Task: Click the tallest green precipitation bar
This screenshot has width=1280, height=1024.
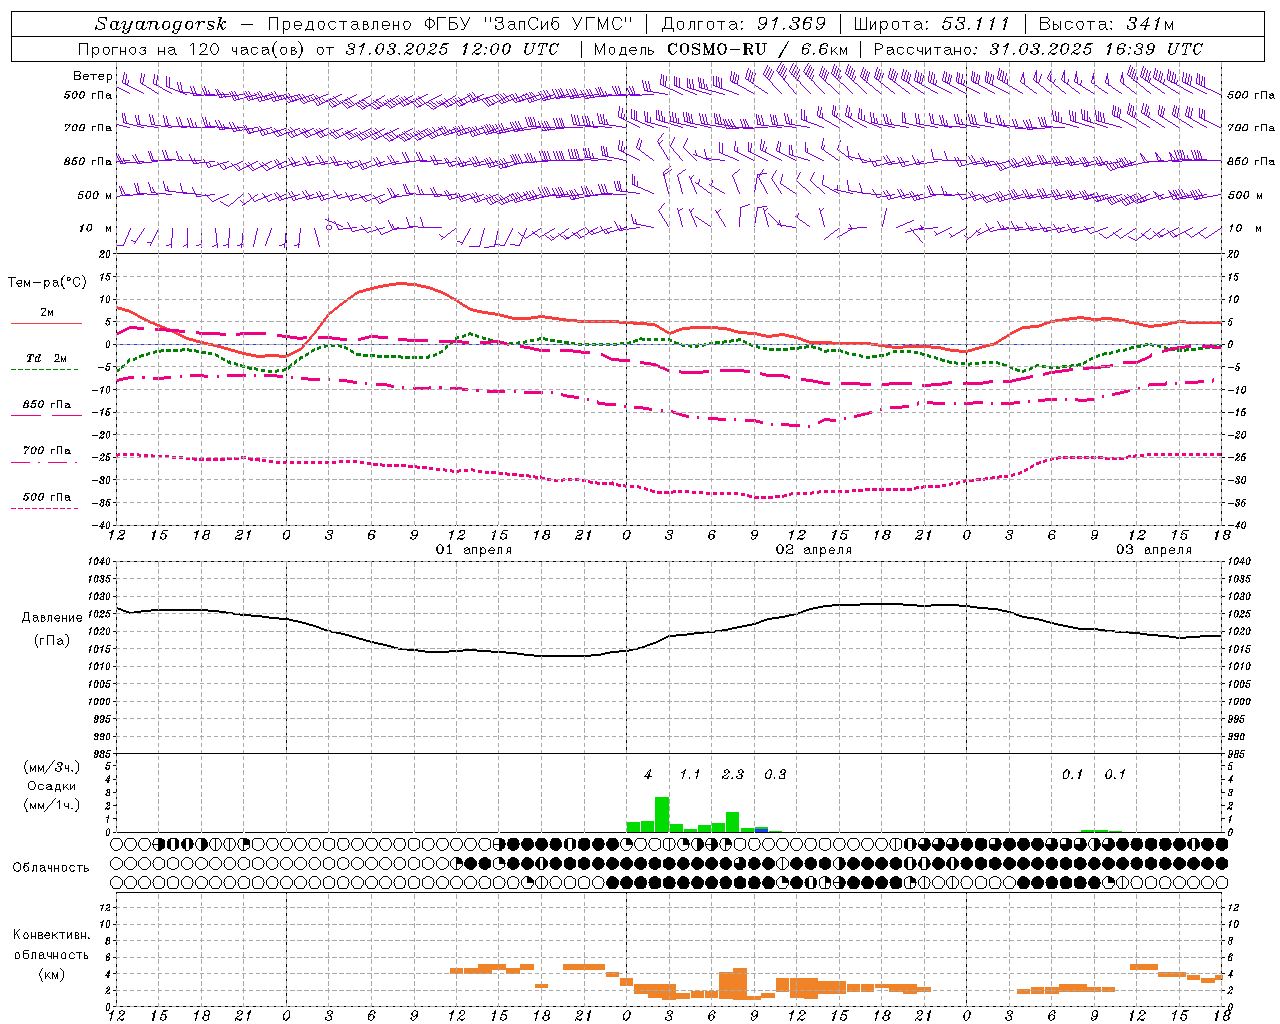Action: (662, 814)
